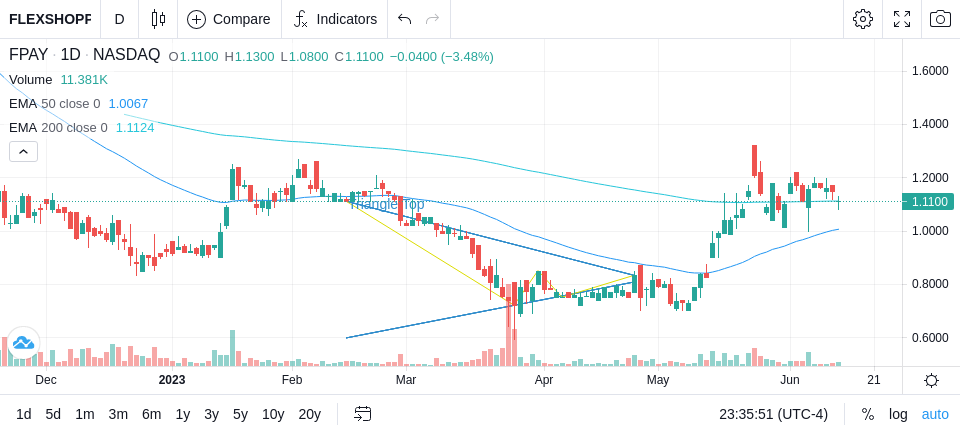960x433 pixels.
Task: Click the 1.6000 price axis label
Action: 930,71
